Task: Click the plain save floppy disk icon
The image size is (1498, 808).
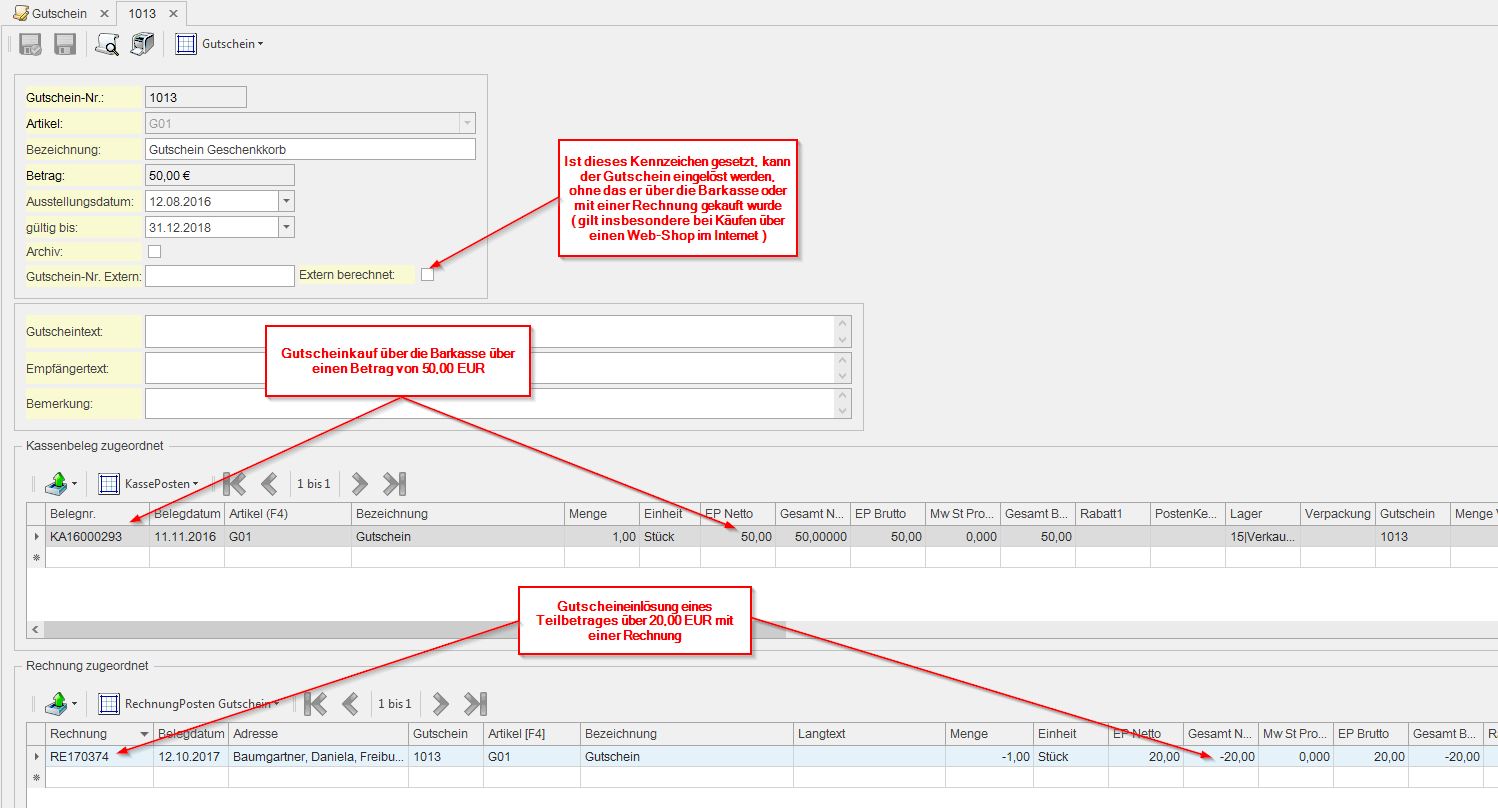Action: (65, 44)
